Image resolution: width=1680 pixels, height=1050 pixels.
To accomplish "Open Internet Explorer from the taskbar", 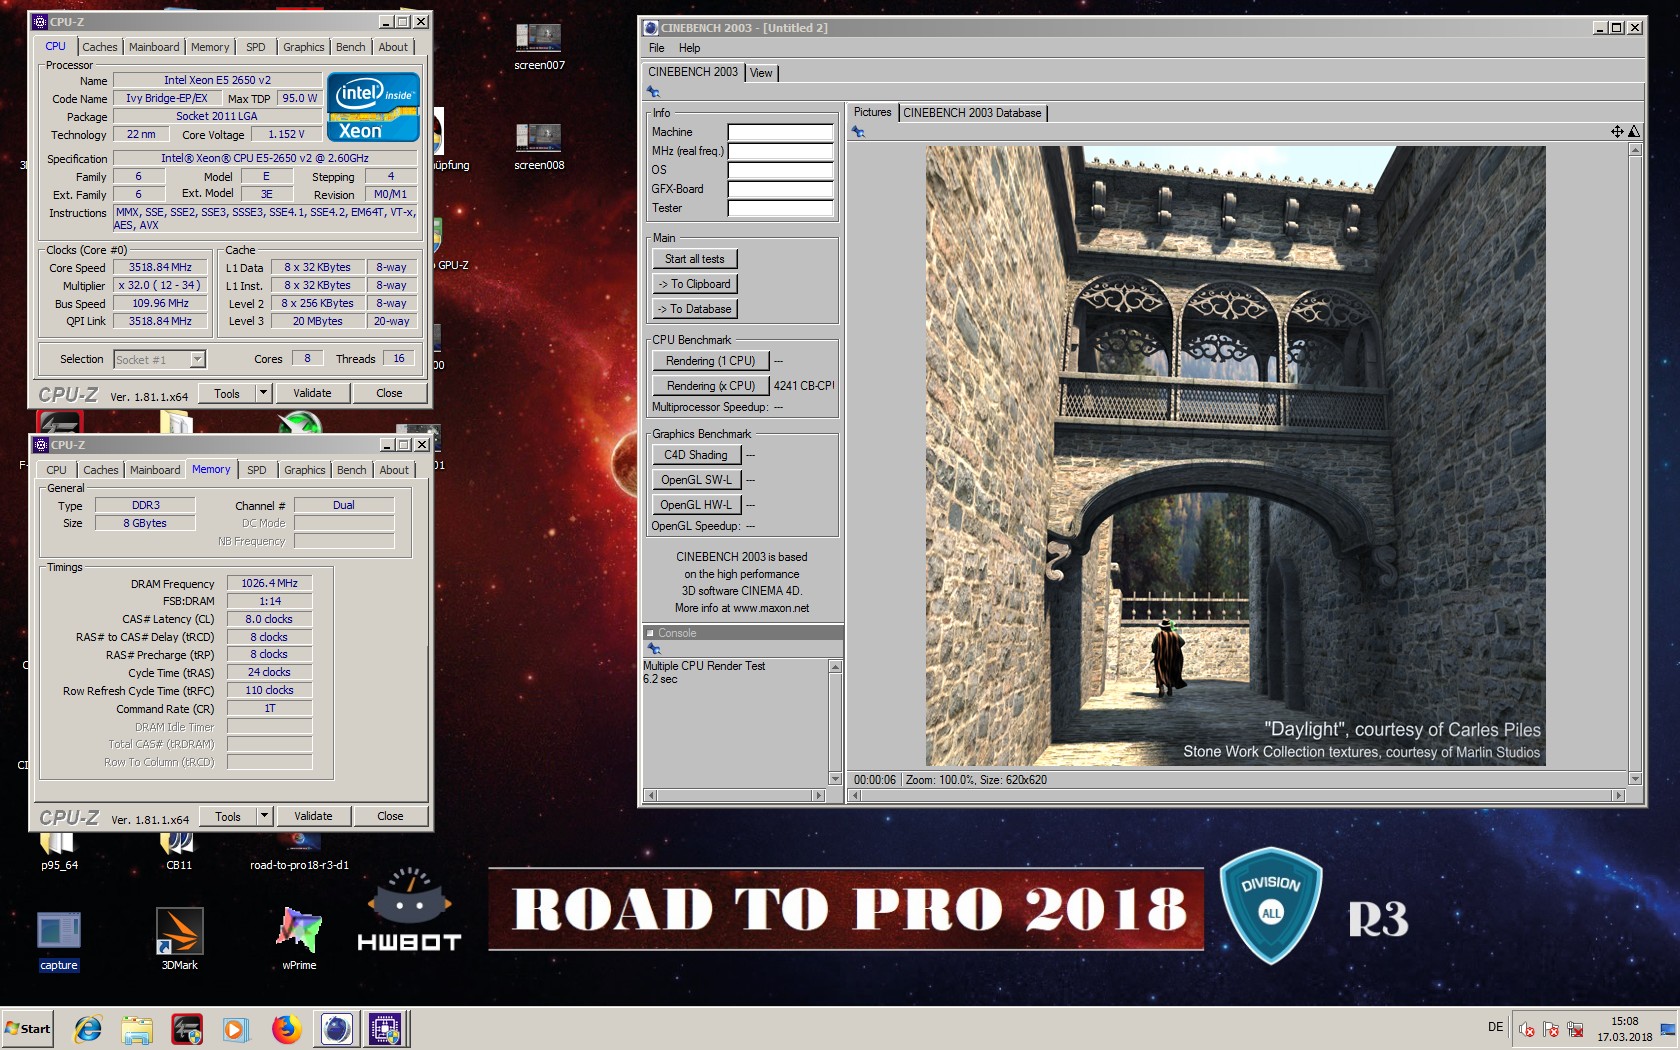I will coord(88,1028).
